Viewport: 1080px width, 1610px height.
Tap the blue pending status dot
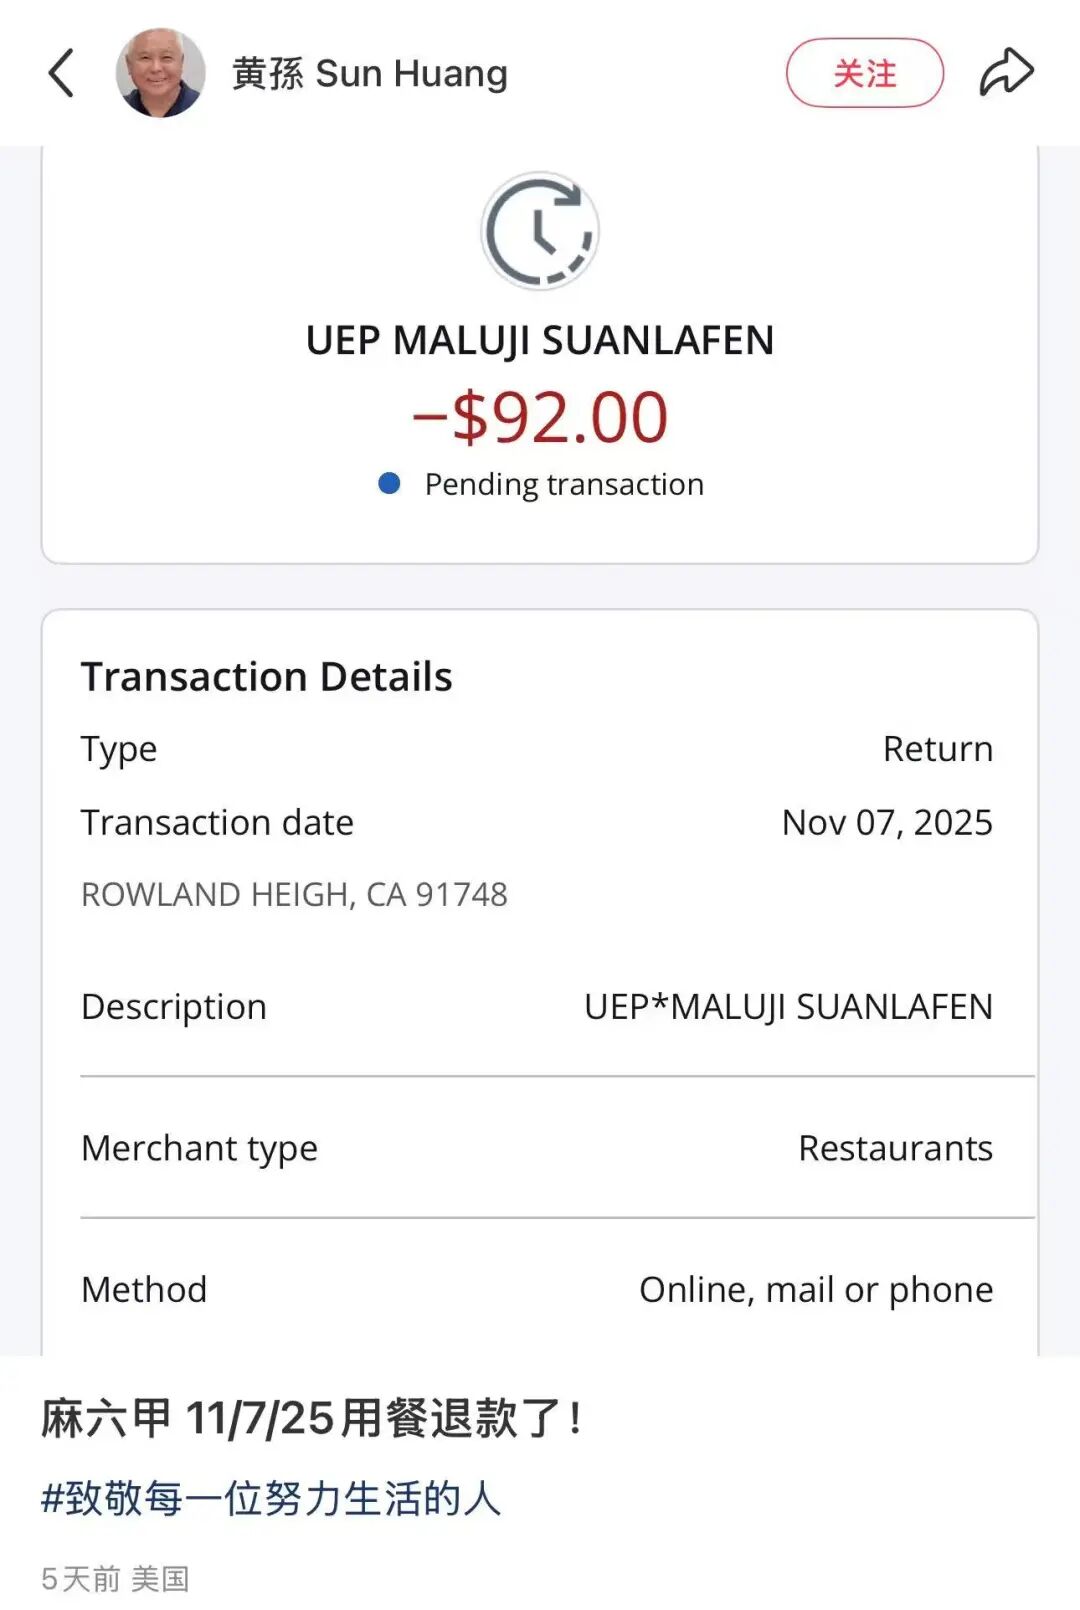click(x=389, y=484)
